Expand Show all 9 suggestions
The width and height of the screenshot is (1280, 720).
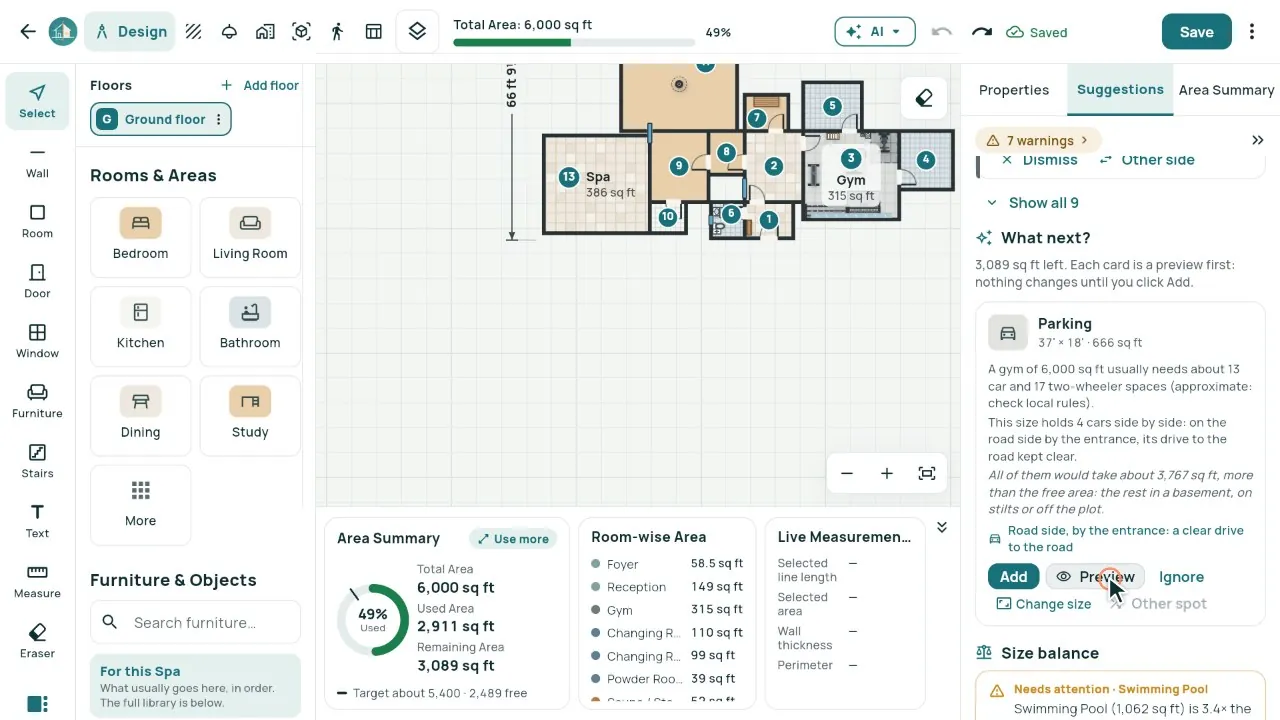(1032, 203)
